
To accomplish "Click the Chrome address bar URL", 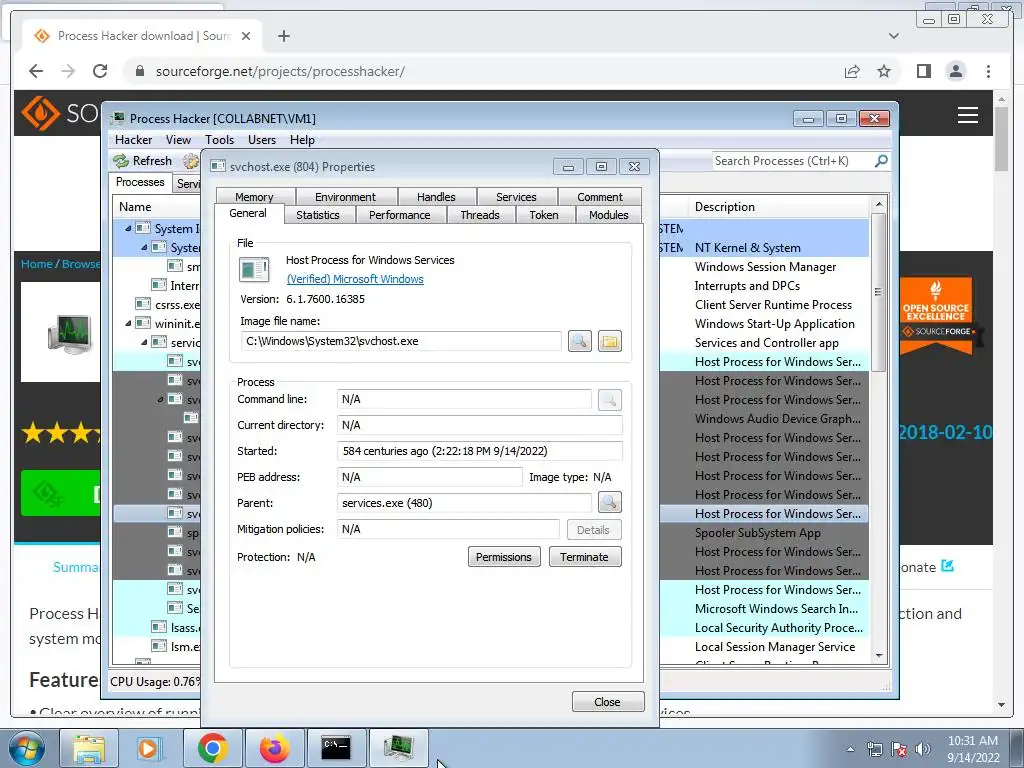I will 281,71.
